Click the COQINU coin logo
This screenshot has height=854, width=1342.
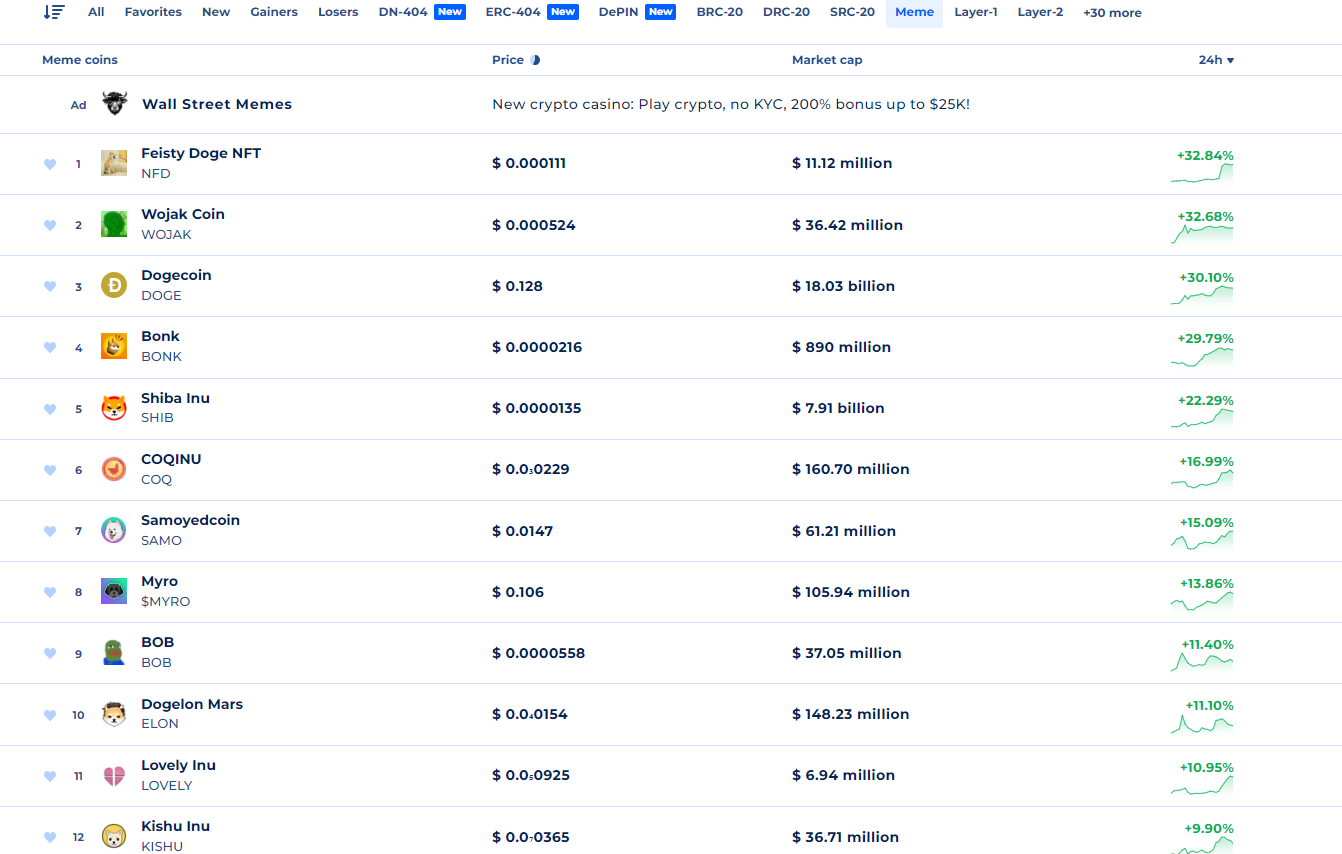coord(114,469)
